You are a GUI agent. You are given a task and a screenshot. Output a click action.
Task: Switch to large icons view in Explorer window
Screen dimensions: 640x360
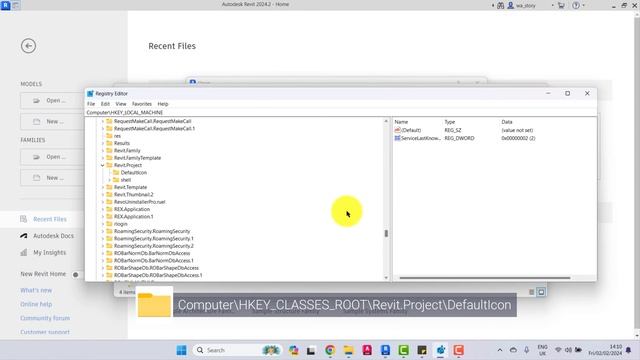(541, 292)
